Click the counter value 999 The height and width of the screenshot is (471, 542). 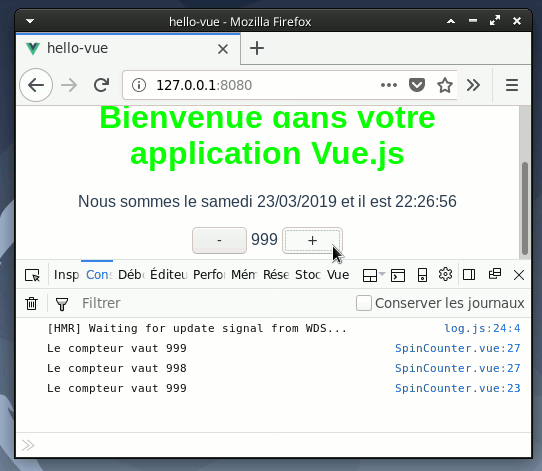pos(264,239)
